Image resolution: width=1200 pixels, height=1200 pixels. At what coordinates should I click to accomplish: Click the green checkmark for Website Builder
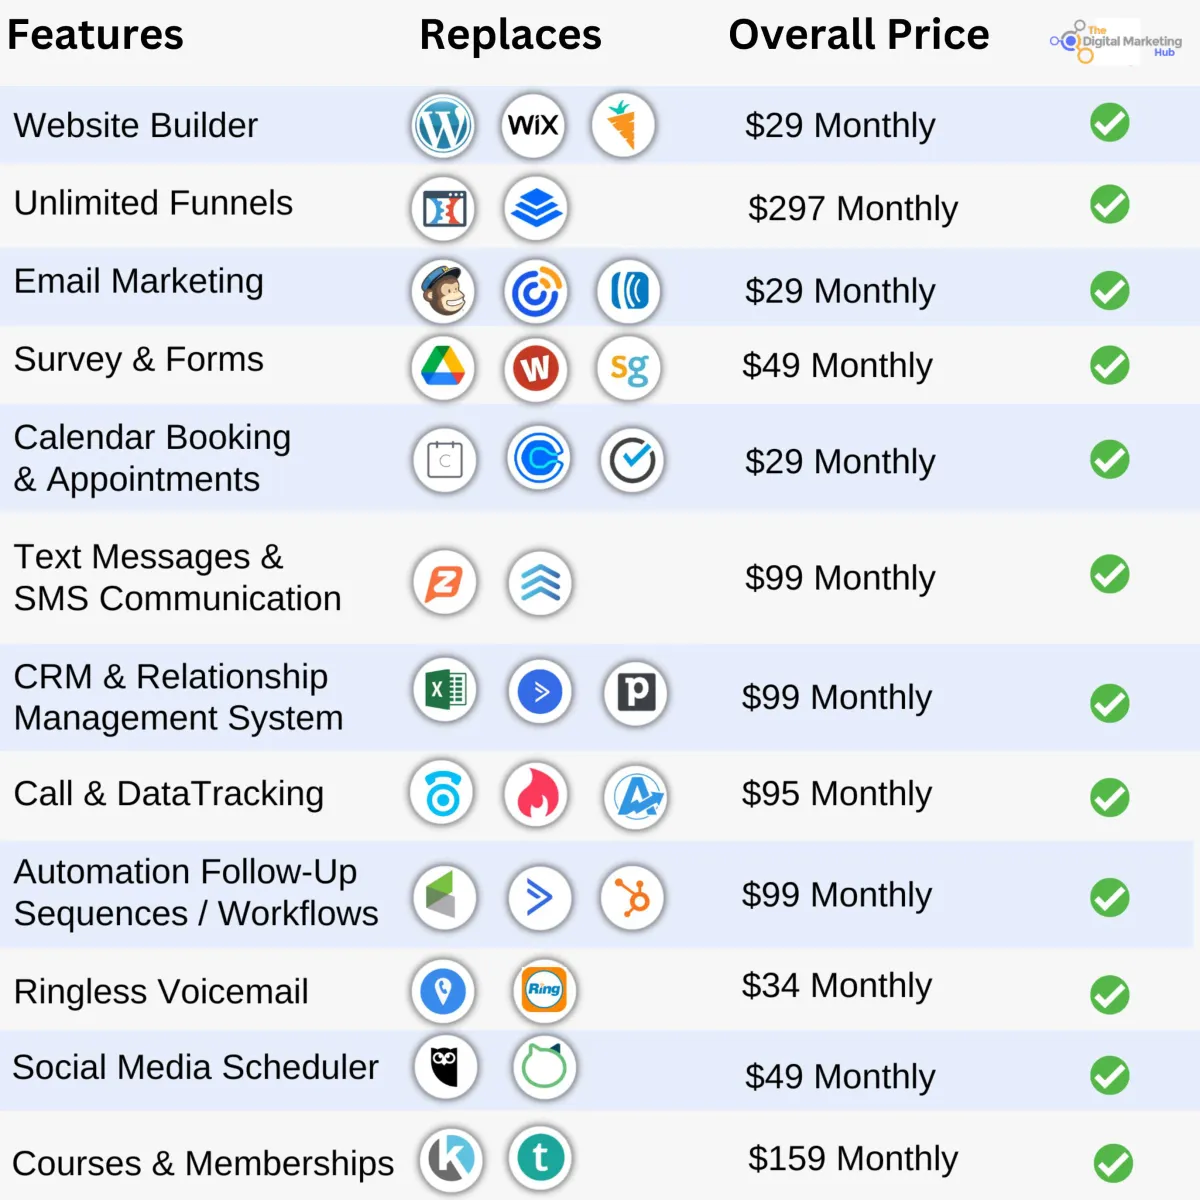click(1110, 123)
